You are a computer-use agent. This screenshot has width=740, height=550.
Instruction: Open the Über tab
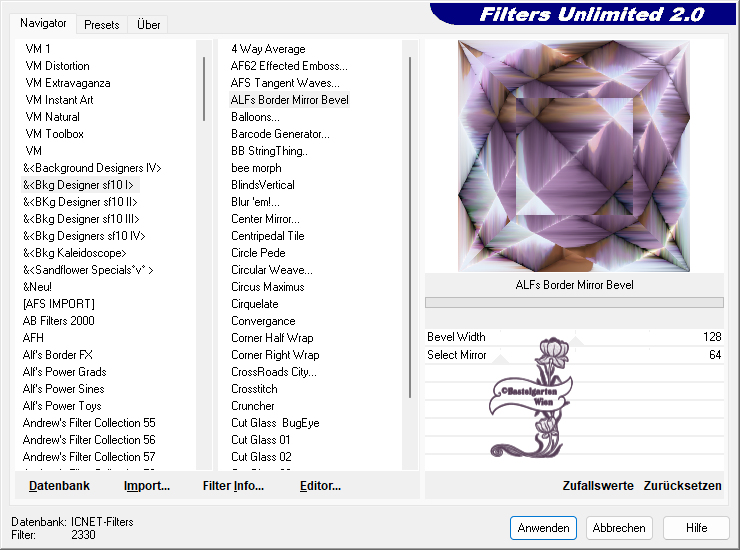pos(148,24)
